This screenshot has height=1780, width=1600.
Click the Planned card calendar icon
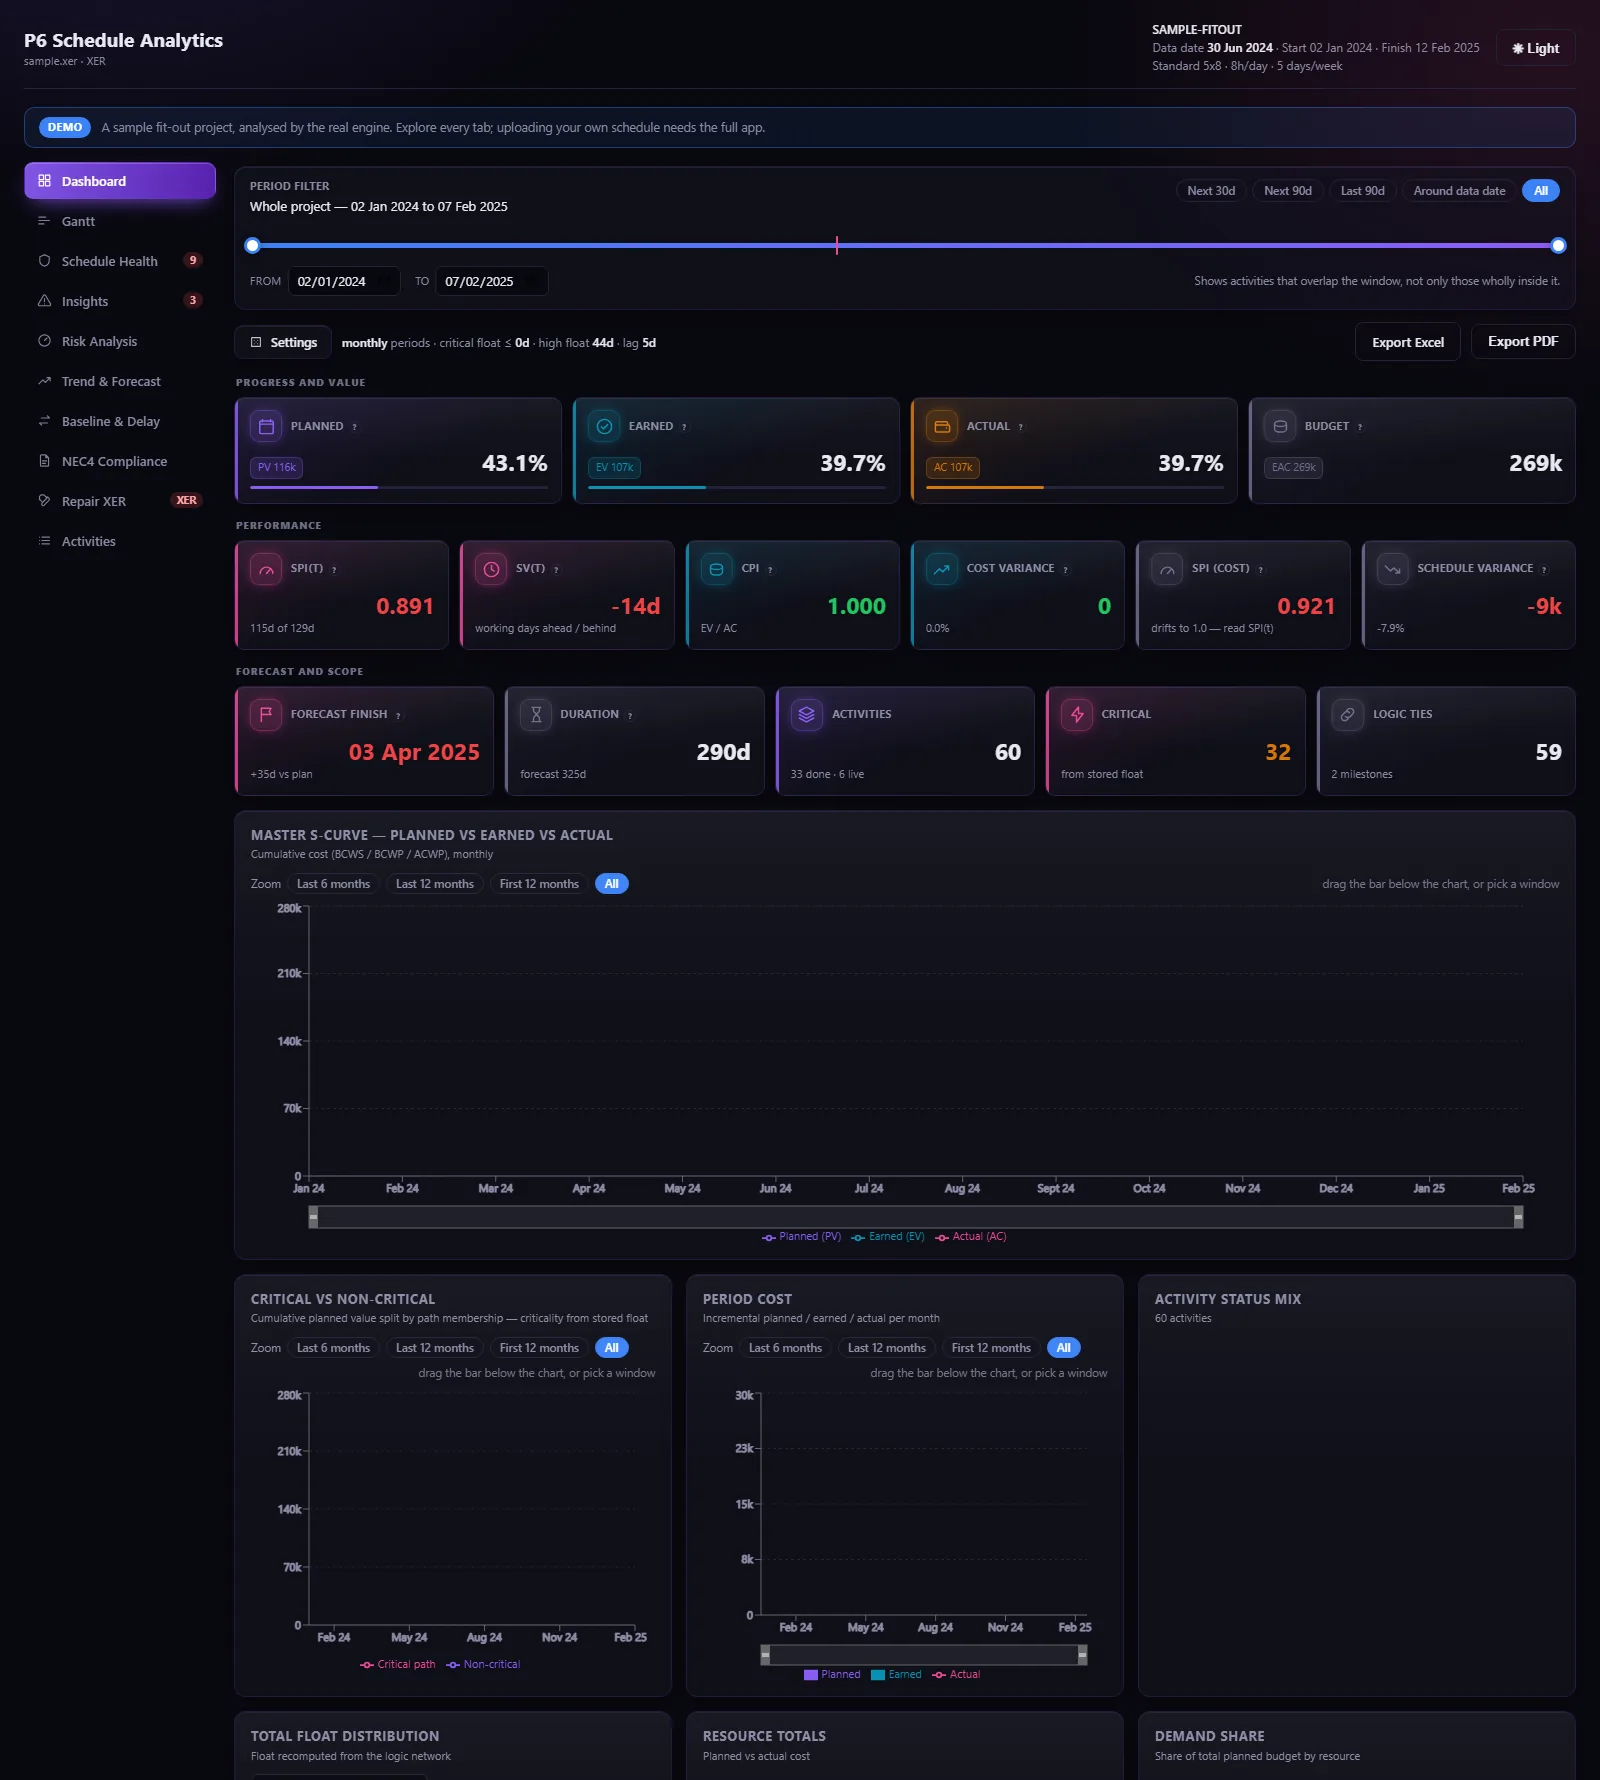pyautogui.click(x=266, y=426)
